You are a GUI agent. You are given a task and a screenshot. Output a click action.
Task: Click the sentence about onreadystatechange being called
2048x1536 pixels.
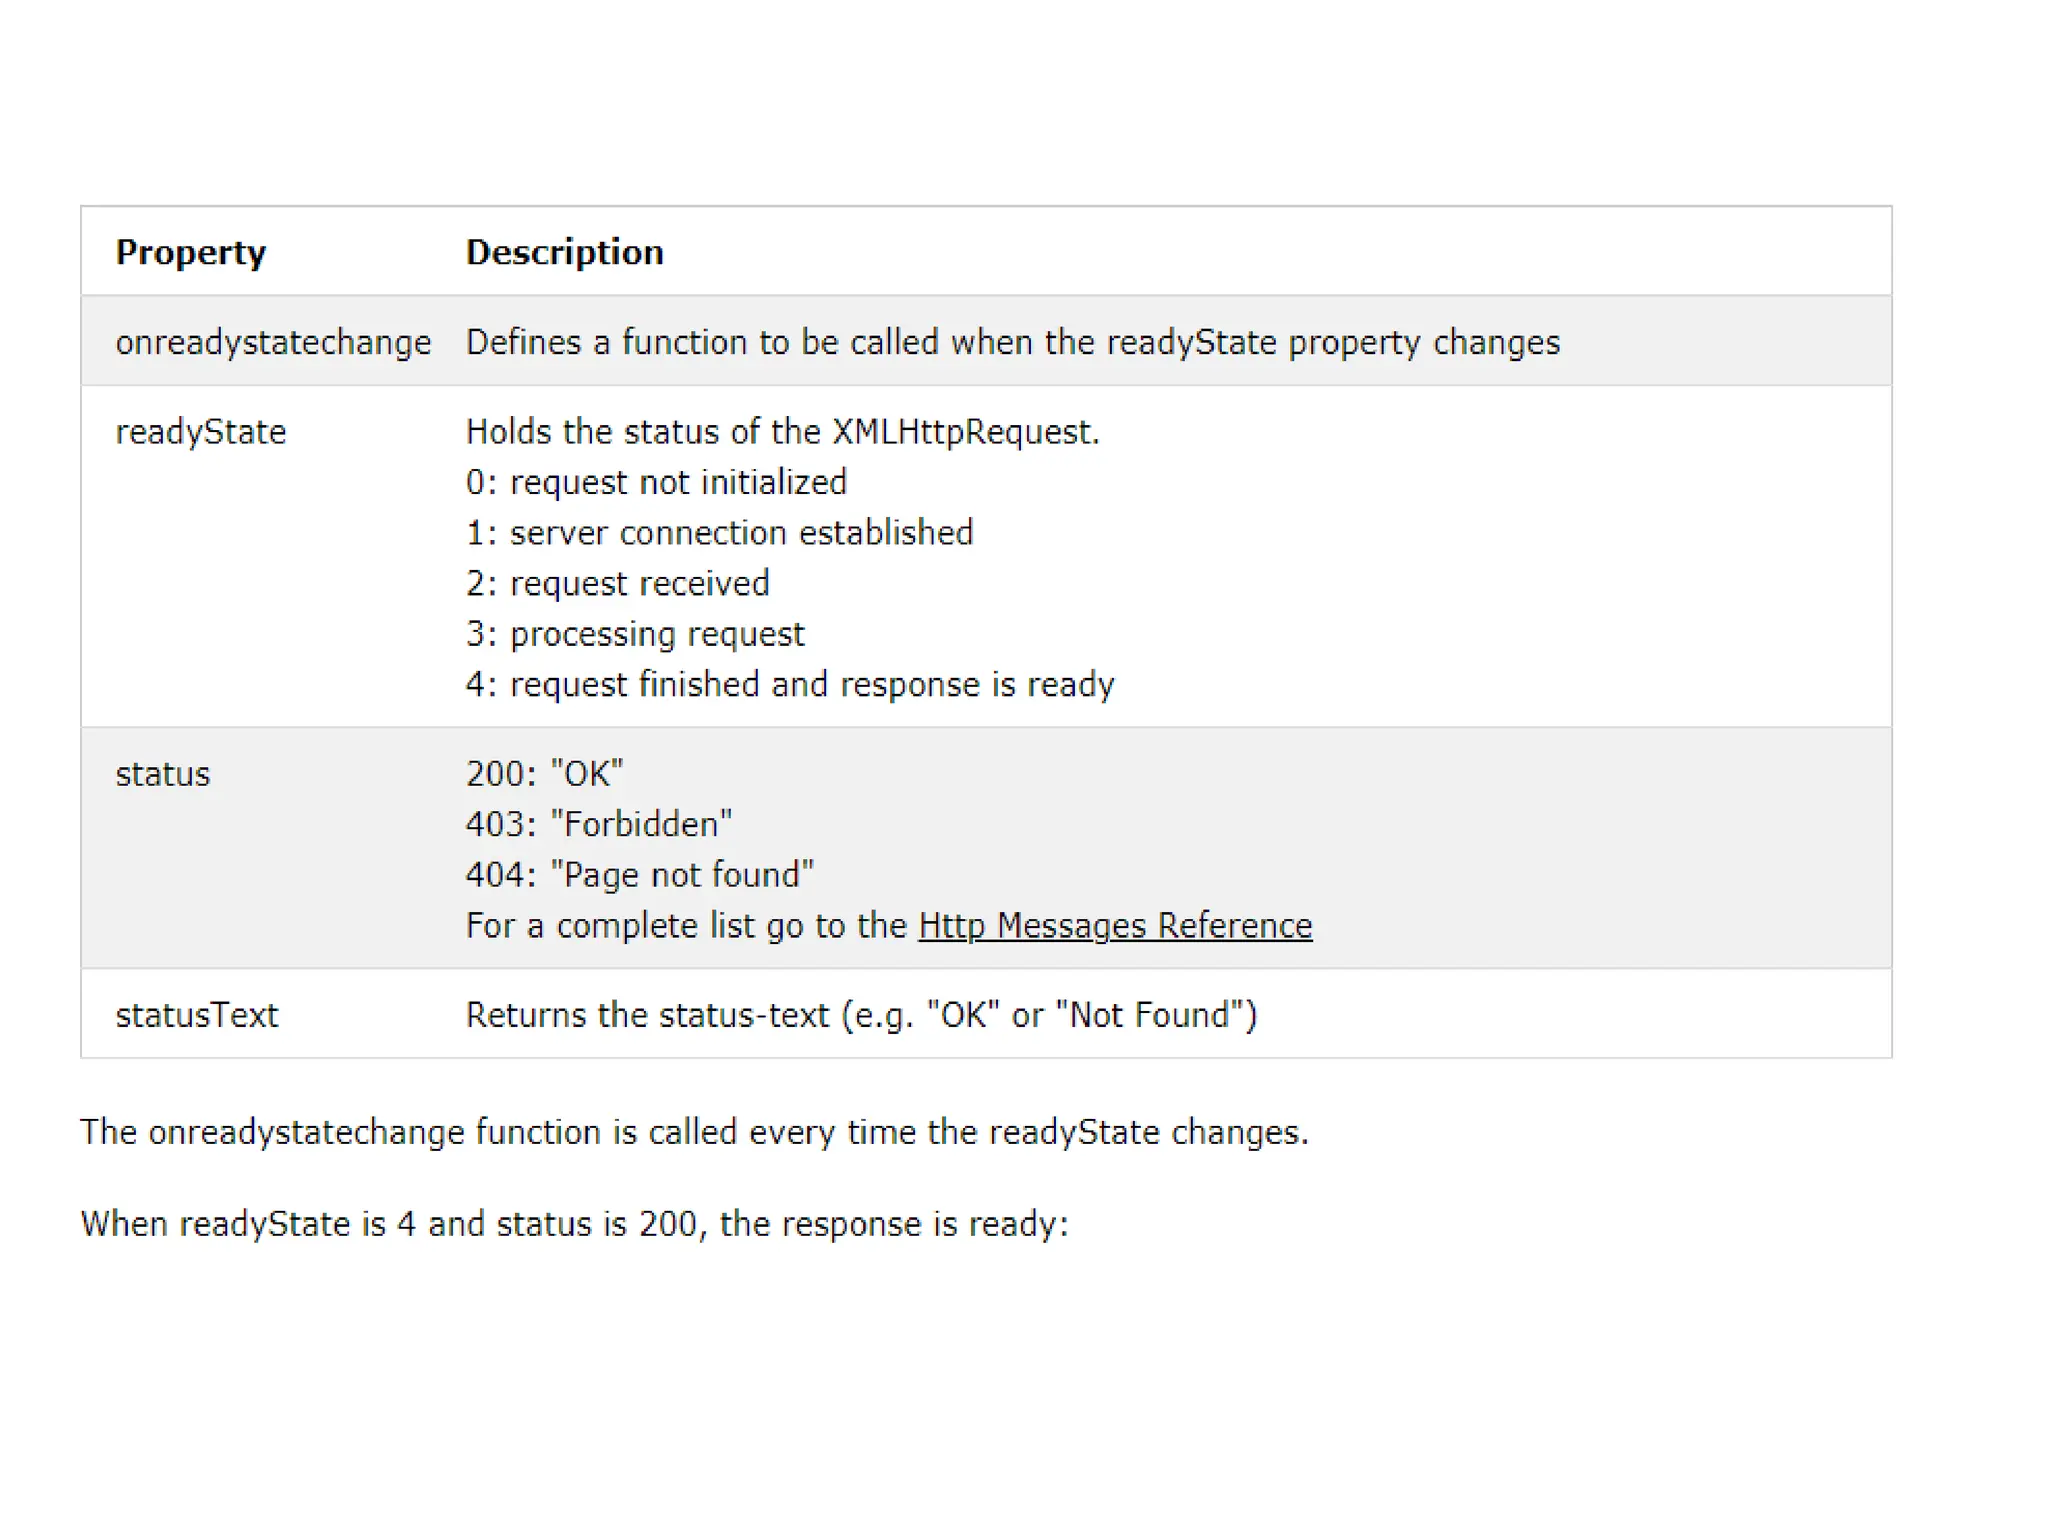tap(694, 1132)
